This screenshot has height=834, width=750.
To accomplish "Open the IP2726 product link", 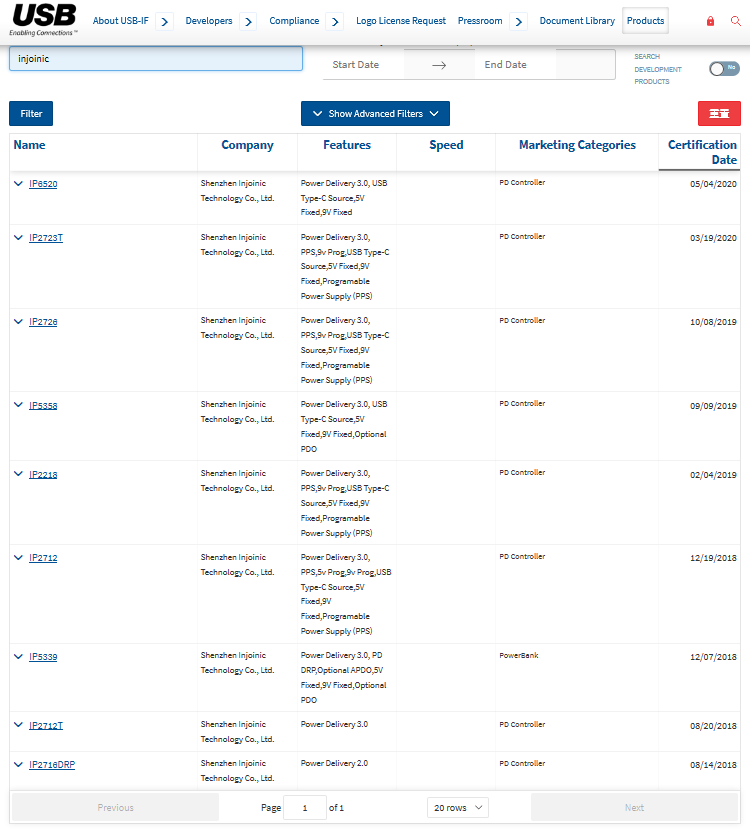I will pyautogui.click(x=43, y=322).
